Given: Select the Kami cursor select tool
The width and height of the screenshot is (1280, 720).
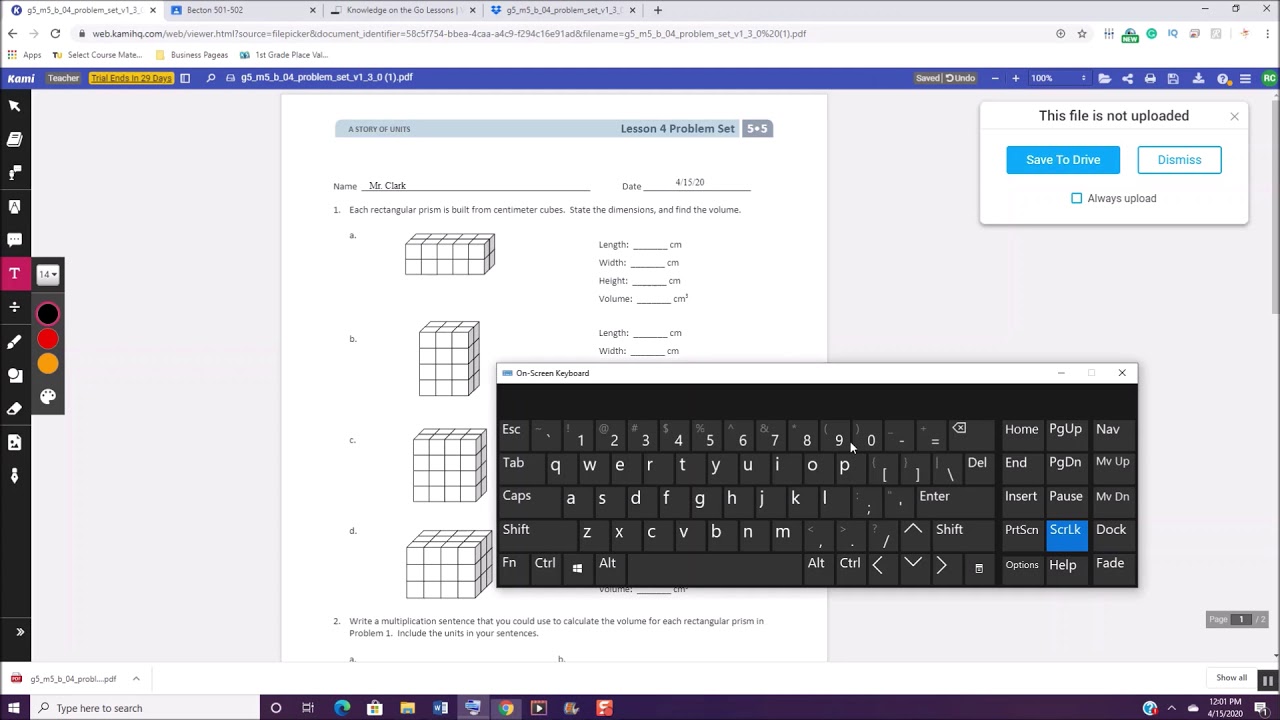Looking at the screenshot, I should click(x=15, y=106).
